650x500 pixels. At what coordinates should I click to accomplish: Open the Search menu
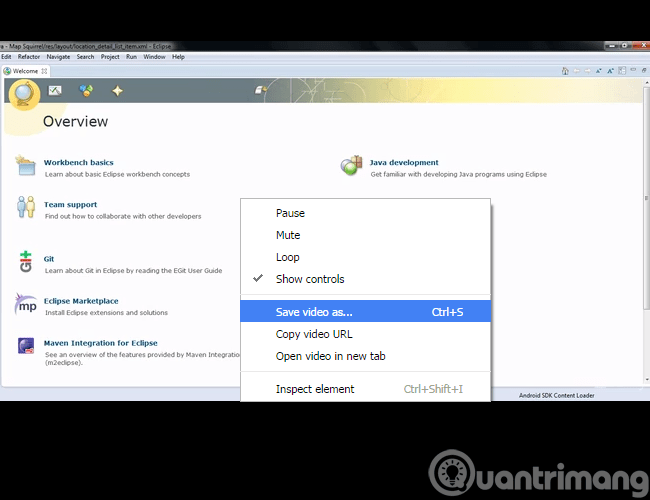tap(85, 57)
